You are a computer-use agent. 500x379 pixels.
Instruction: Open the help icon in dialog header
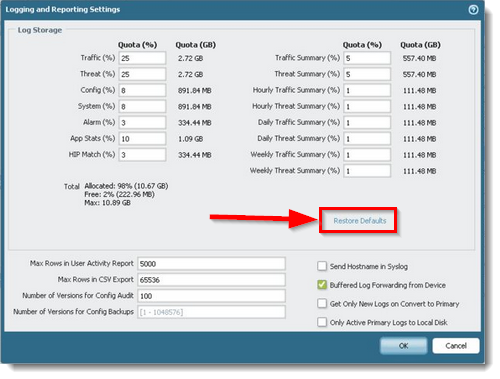pyautogui.click(x=473, y=10)
